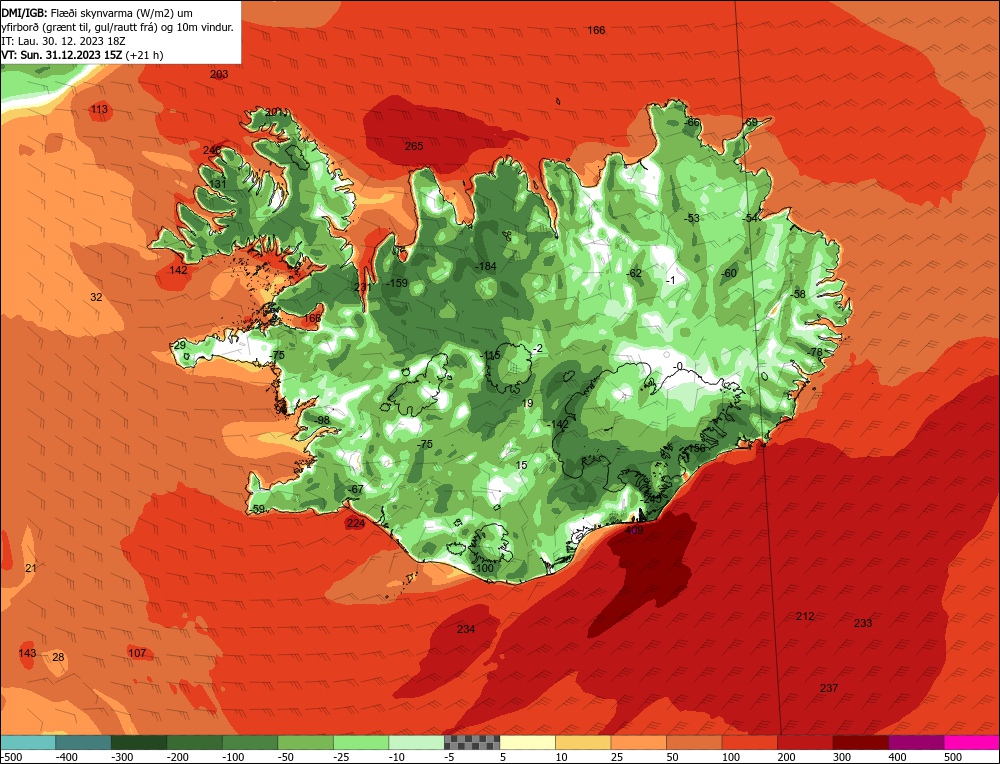This screenshot has height=764, width=1000.
Task: Click the value '-58' near the east coast
Action: [x=797, y=294]
